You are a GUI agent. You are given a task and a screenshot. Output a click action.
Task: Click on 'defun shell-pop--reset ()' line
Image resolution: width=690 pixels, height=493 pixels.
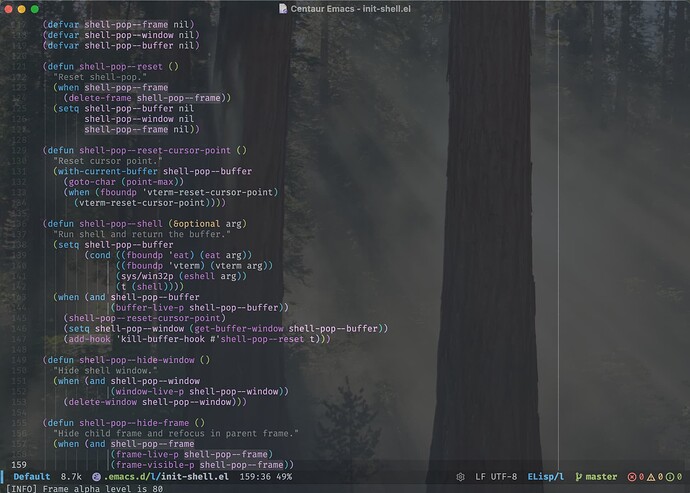(x=111, y=66)
